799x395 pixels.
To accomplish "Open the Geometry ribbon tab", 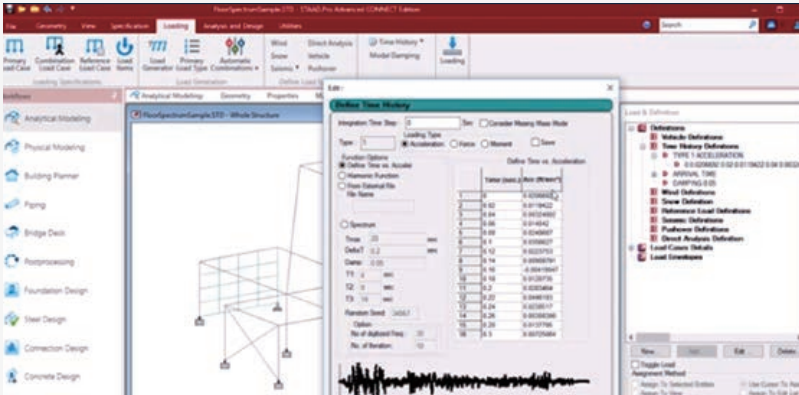I will tap(51, 26).
